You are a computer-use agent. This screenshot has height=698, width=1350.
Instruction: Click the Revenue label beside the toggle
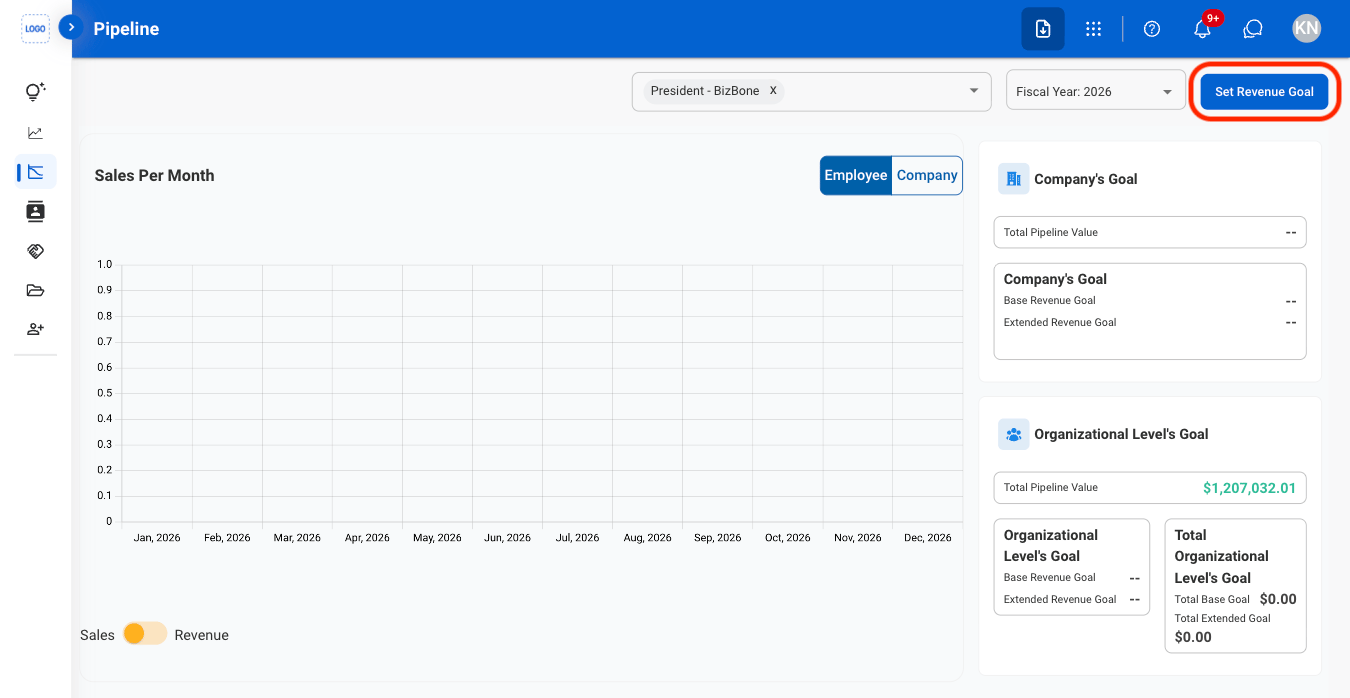[202, 635]
